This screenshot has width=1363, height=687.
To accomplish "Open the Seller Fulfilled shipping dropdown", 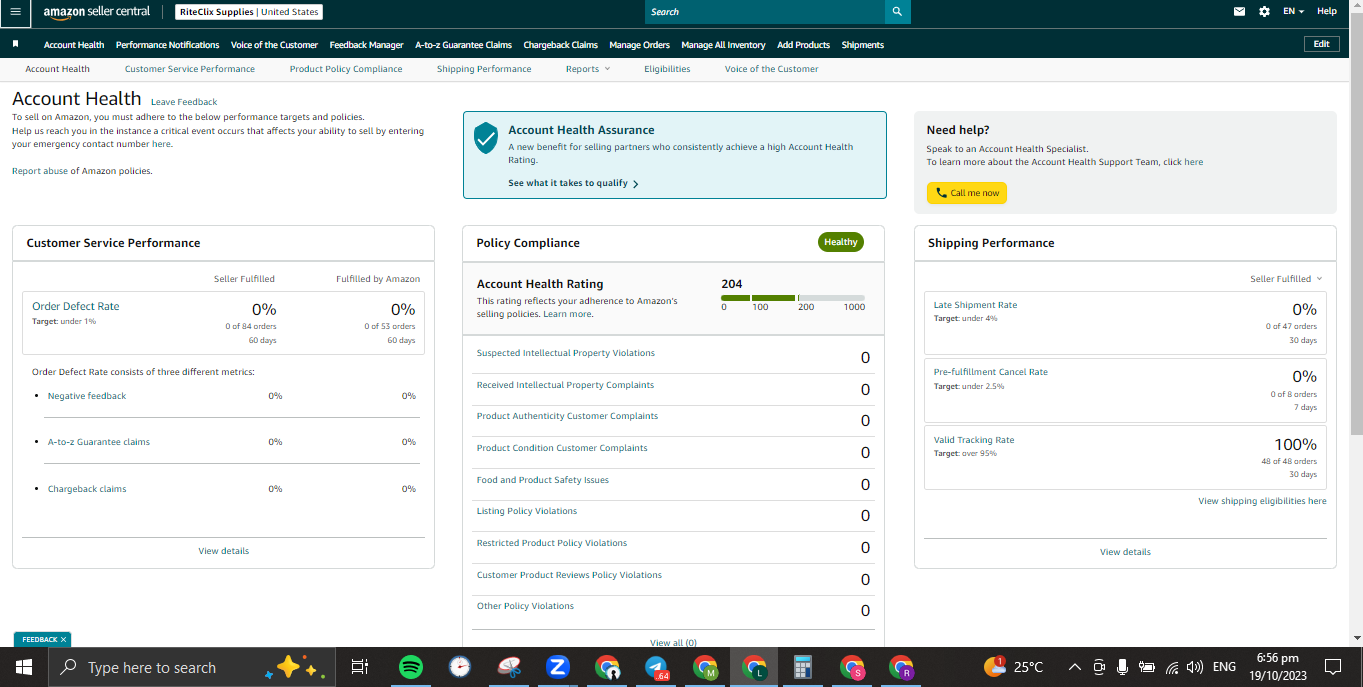I will click(1286, 279).
